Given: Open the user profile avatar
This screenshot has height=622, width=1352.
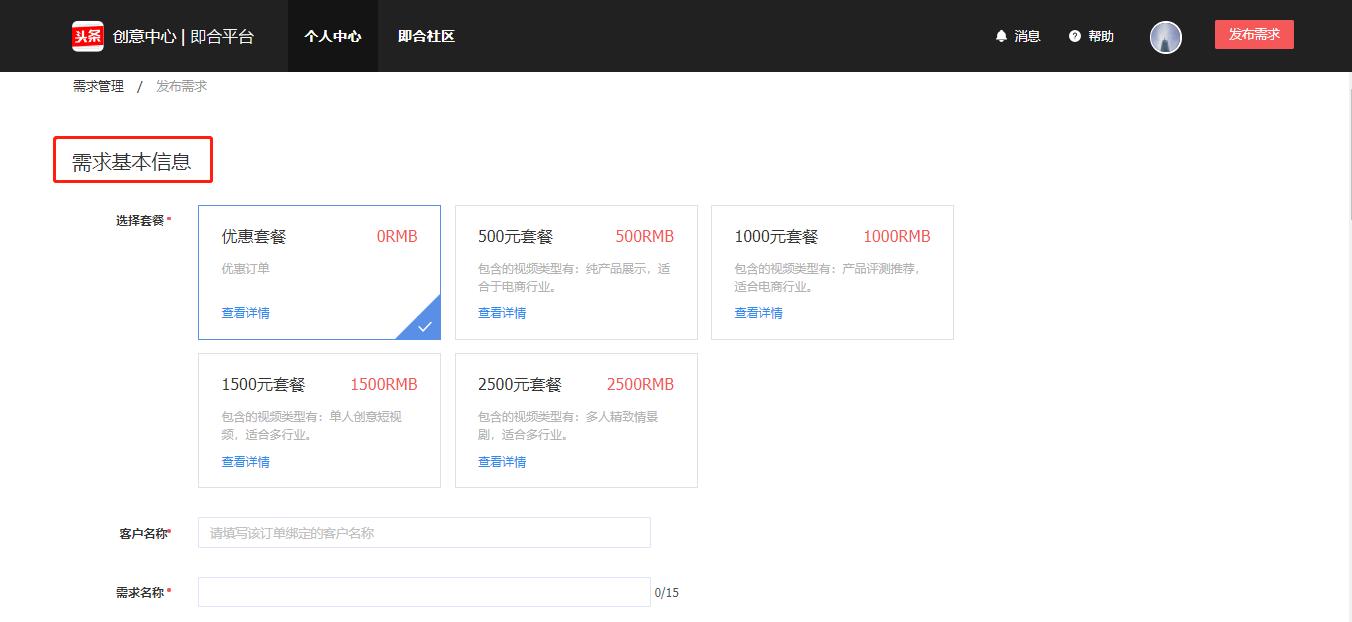Looking at the screenshot, I should [x=1165, y=36].
